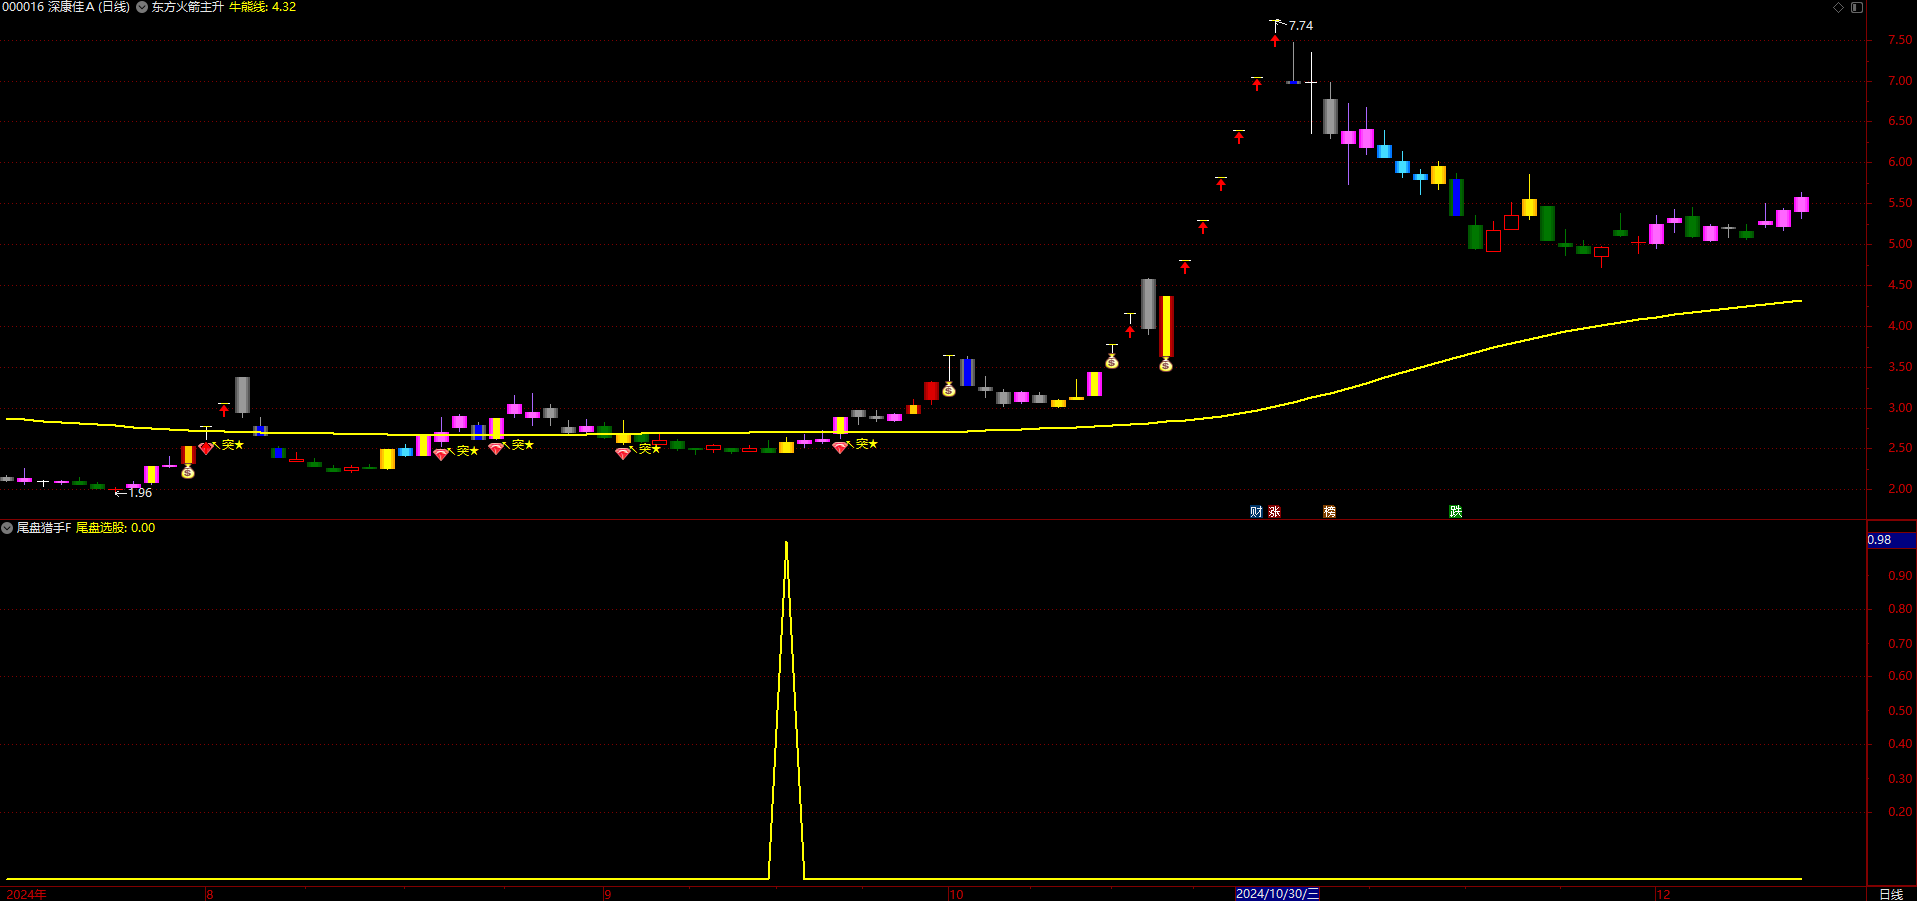Click the 牛熊线: 4.32 indicator value
This screenshot has height=901, width=1917.
click(263, 7)
